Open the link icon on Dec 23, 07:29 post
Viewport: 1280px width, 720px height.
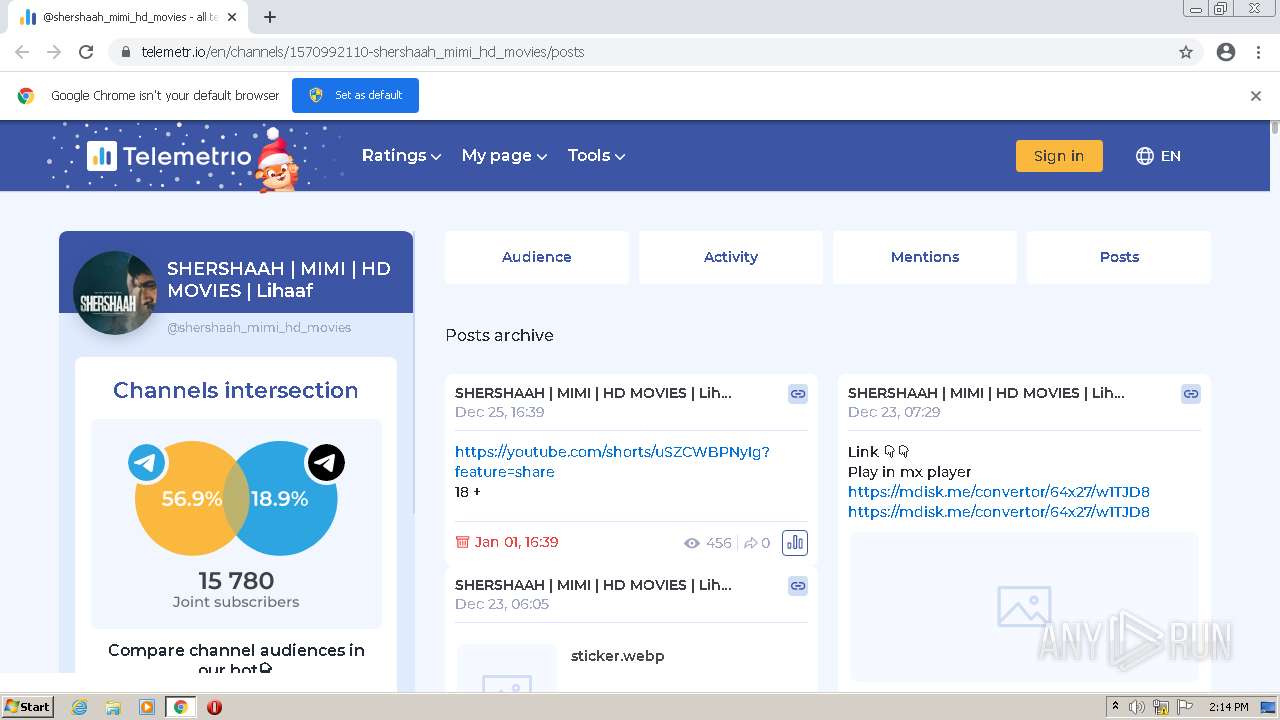(1191, 394)
